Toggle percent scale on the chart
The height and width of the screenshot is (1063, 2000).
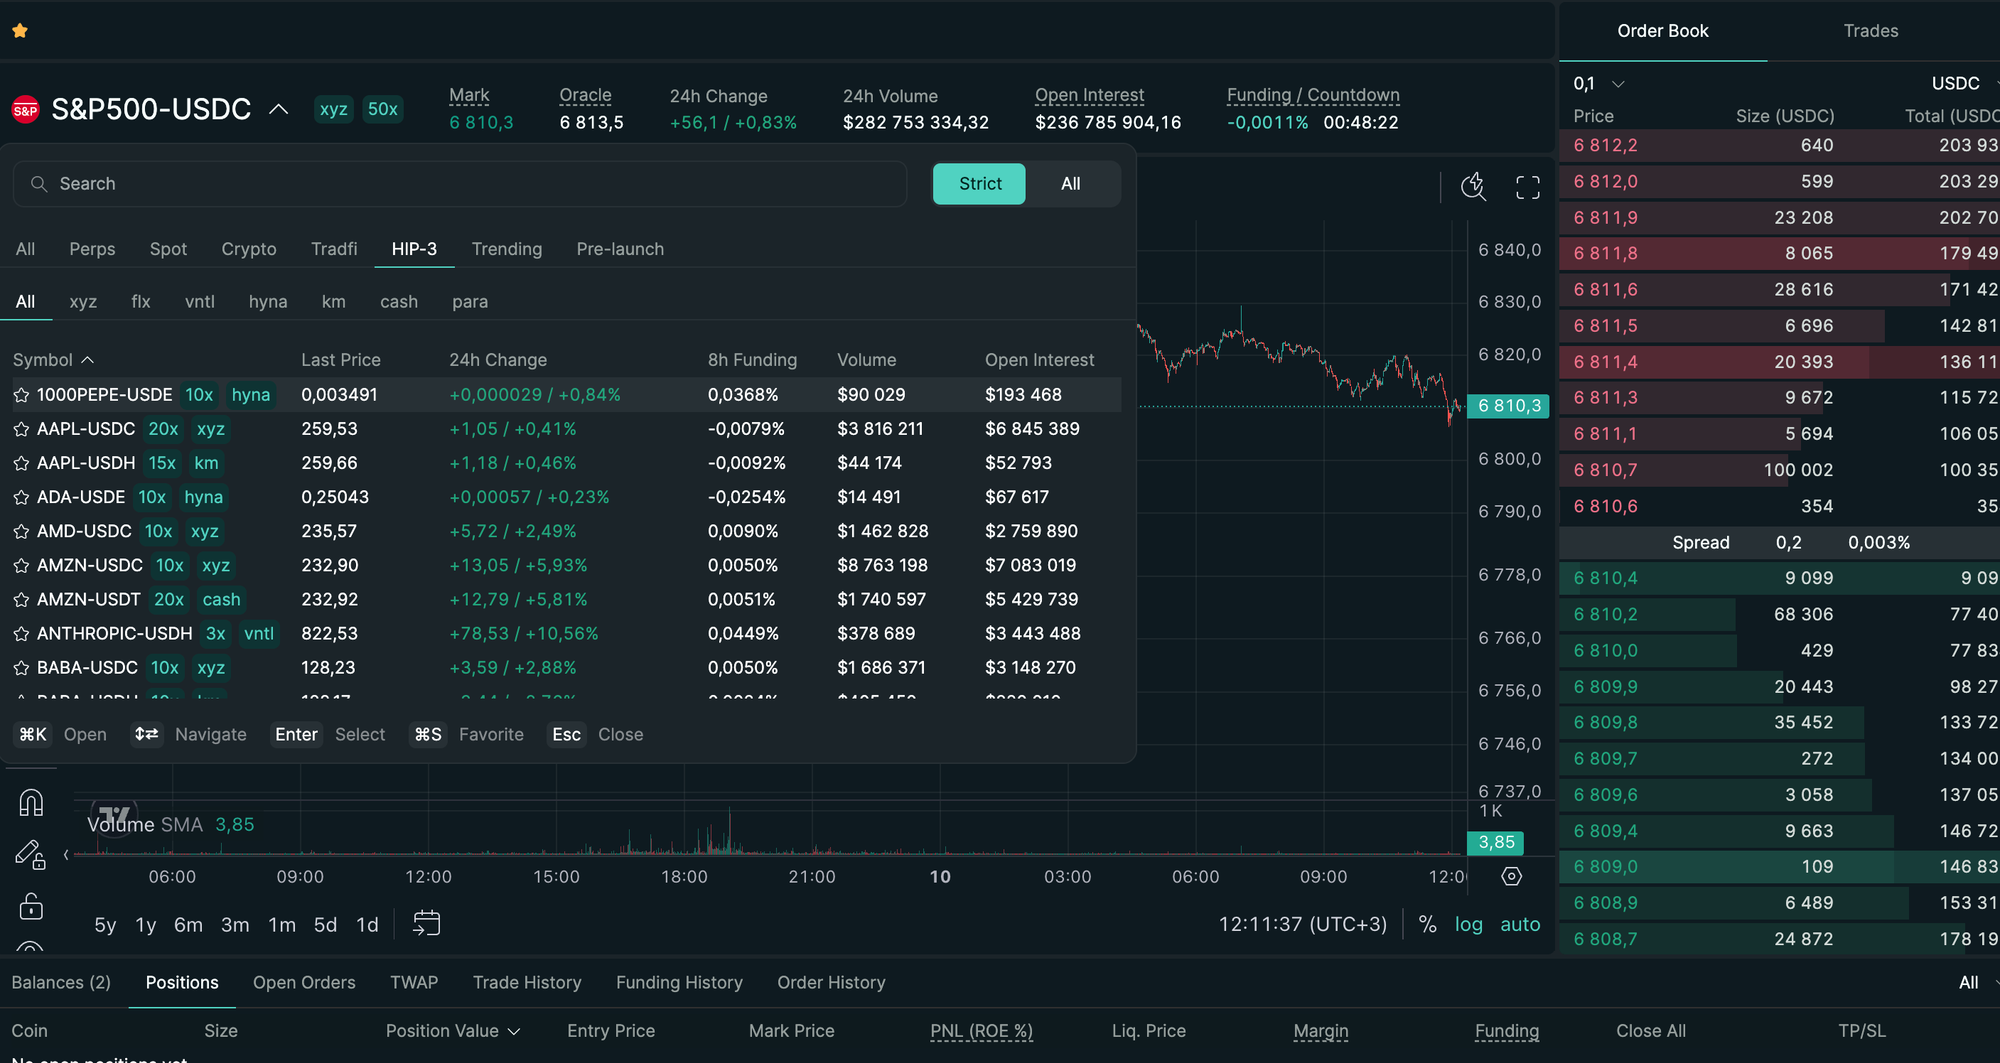coord(1428,924)
